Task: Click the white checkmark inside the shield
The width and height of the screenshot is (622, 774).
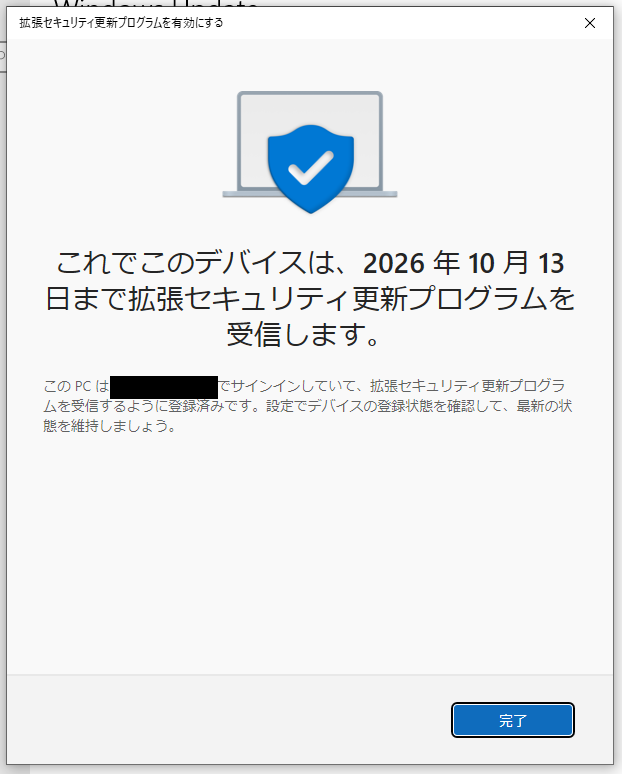Action: point(311,167)
